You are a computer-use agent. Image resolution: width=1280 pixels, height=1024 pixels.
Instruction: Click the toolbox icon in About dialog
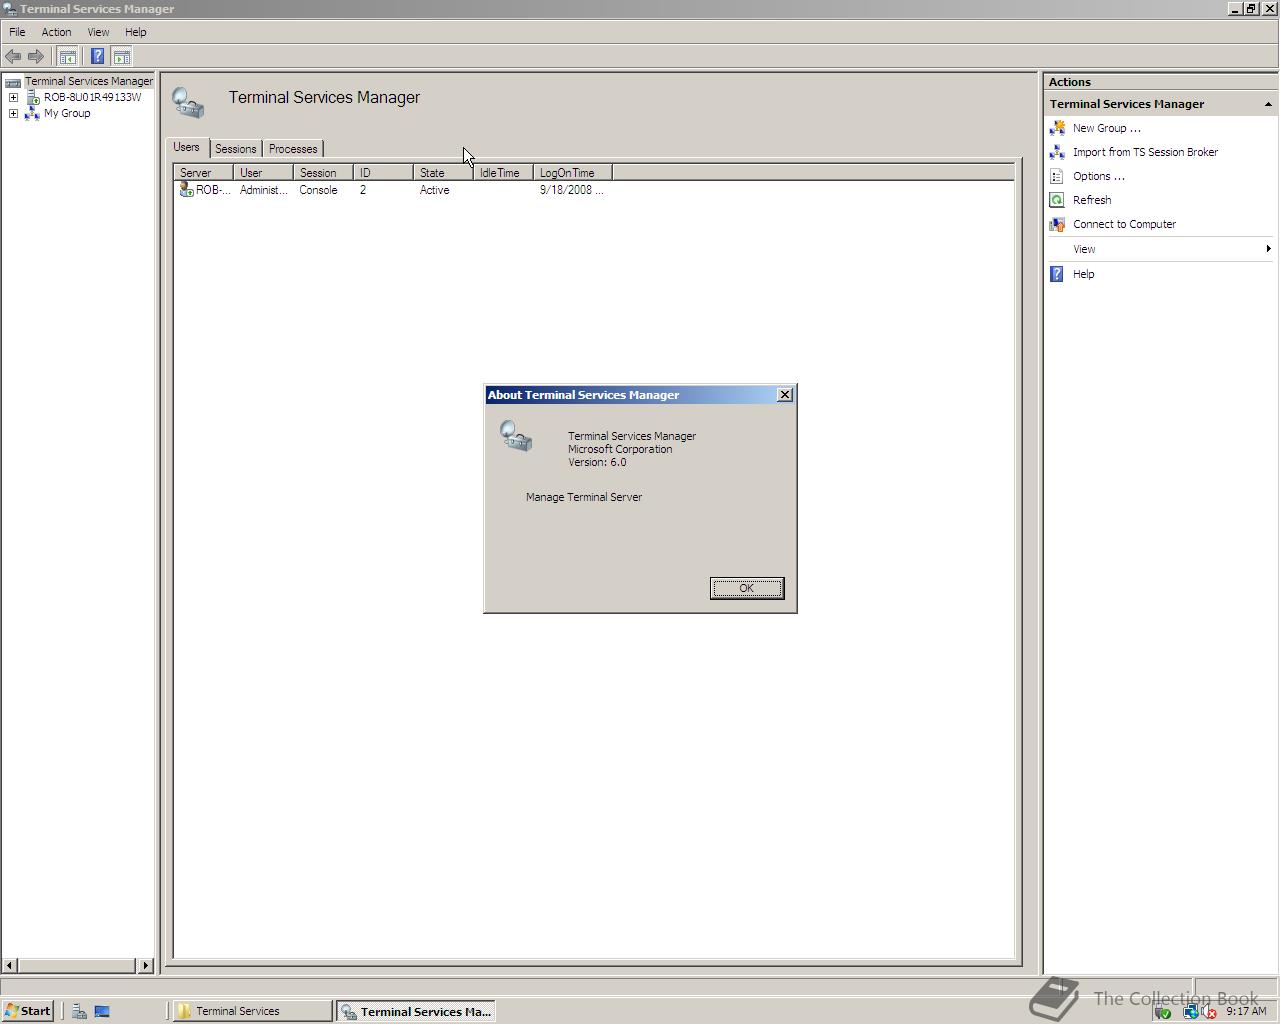pyautogui.click(x=516, y=436)
